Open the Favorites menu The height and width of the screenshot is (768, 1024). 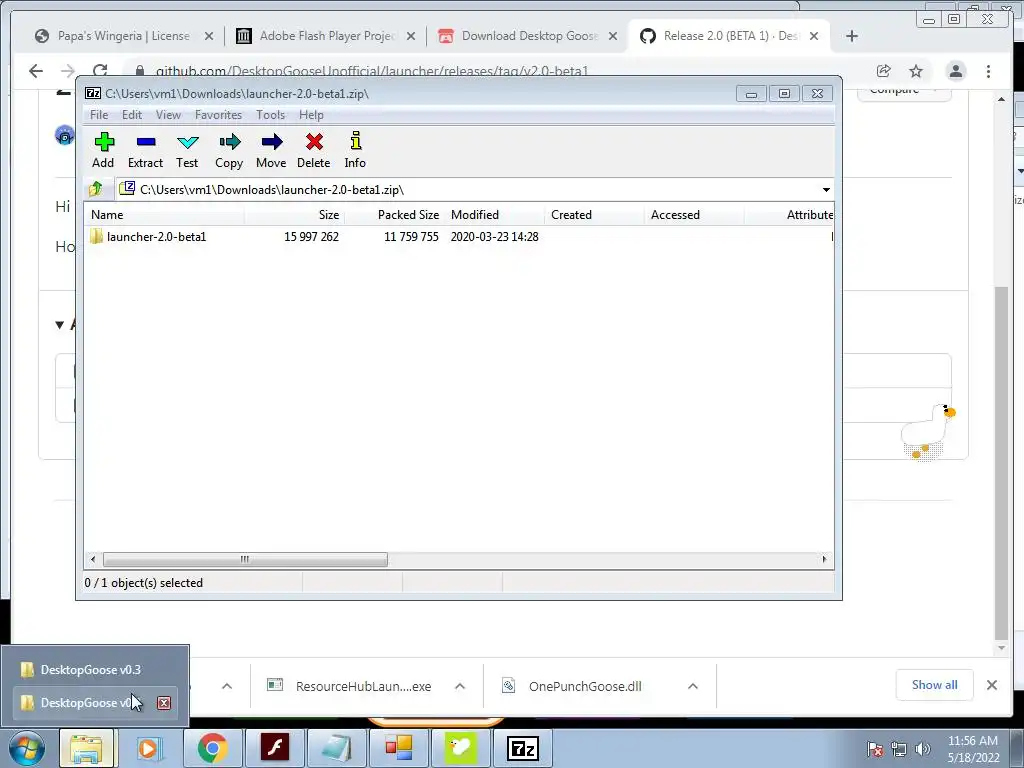(x=218, y=115)
